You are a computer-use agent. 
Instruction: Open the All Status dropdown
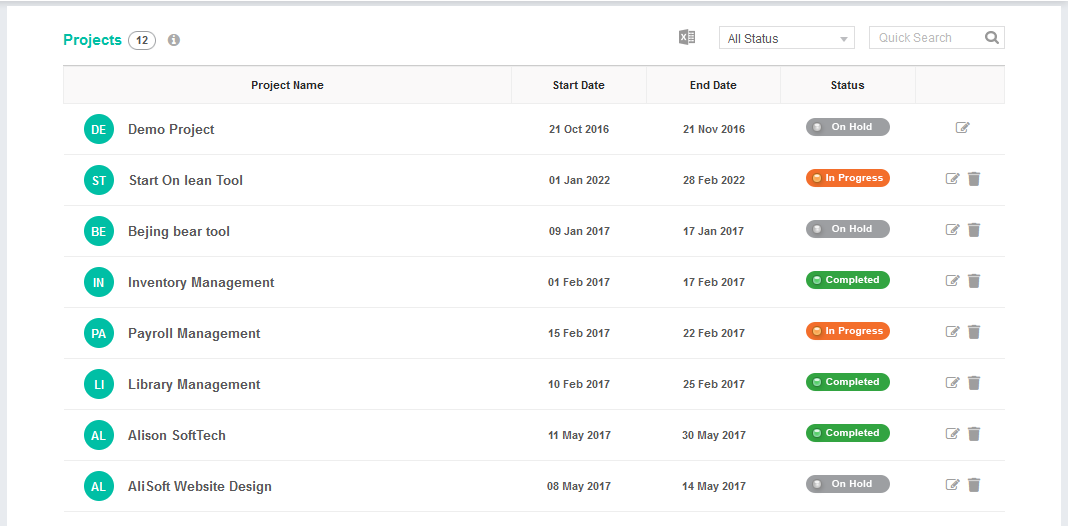[x=786, y=39]
